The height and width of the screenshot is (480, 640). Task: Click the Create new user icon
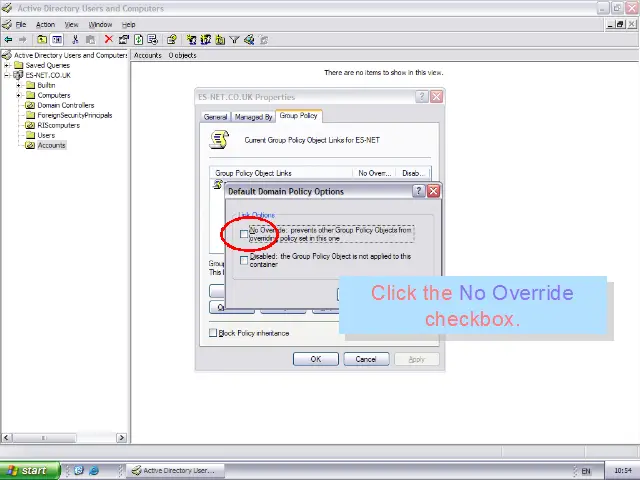[x=191, y=40]
